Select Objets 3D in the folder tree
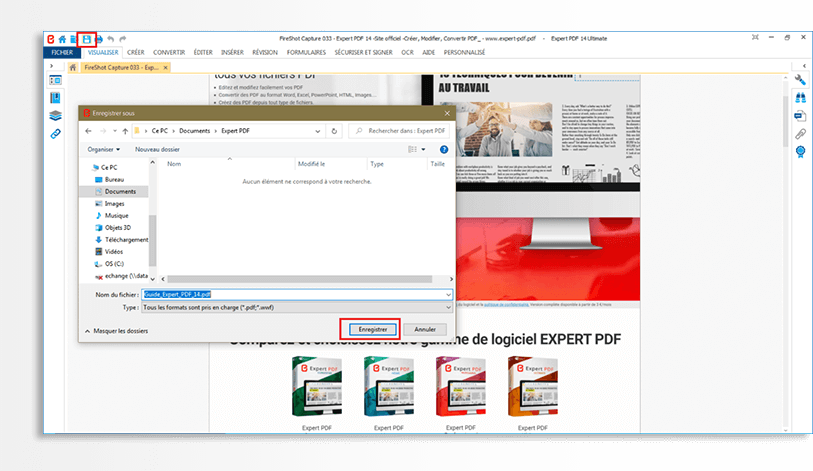813x471 pixels. point(117,228)
